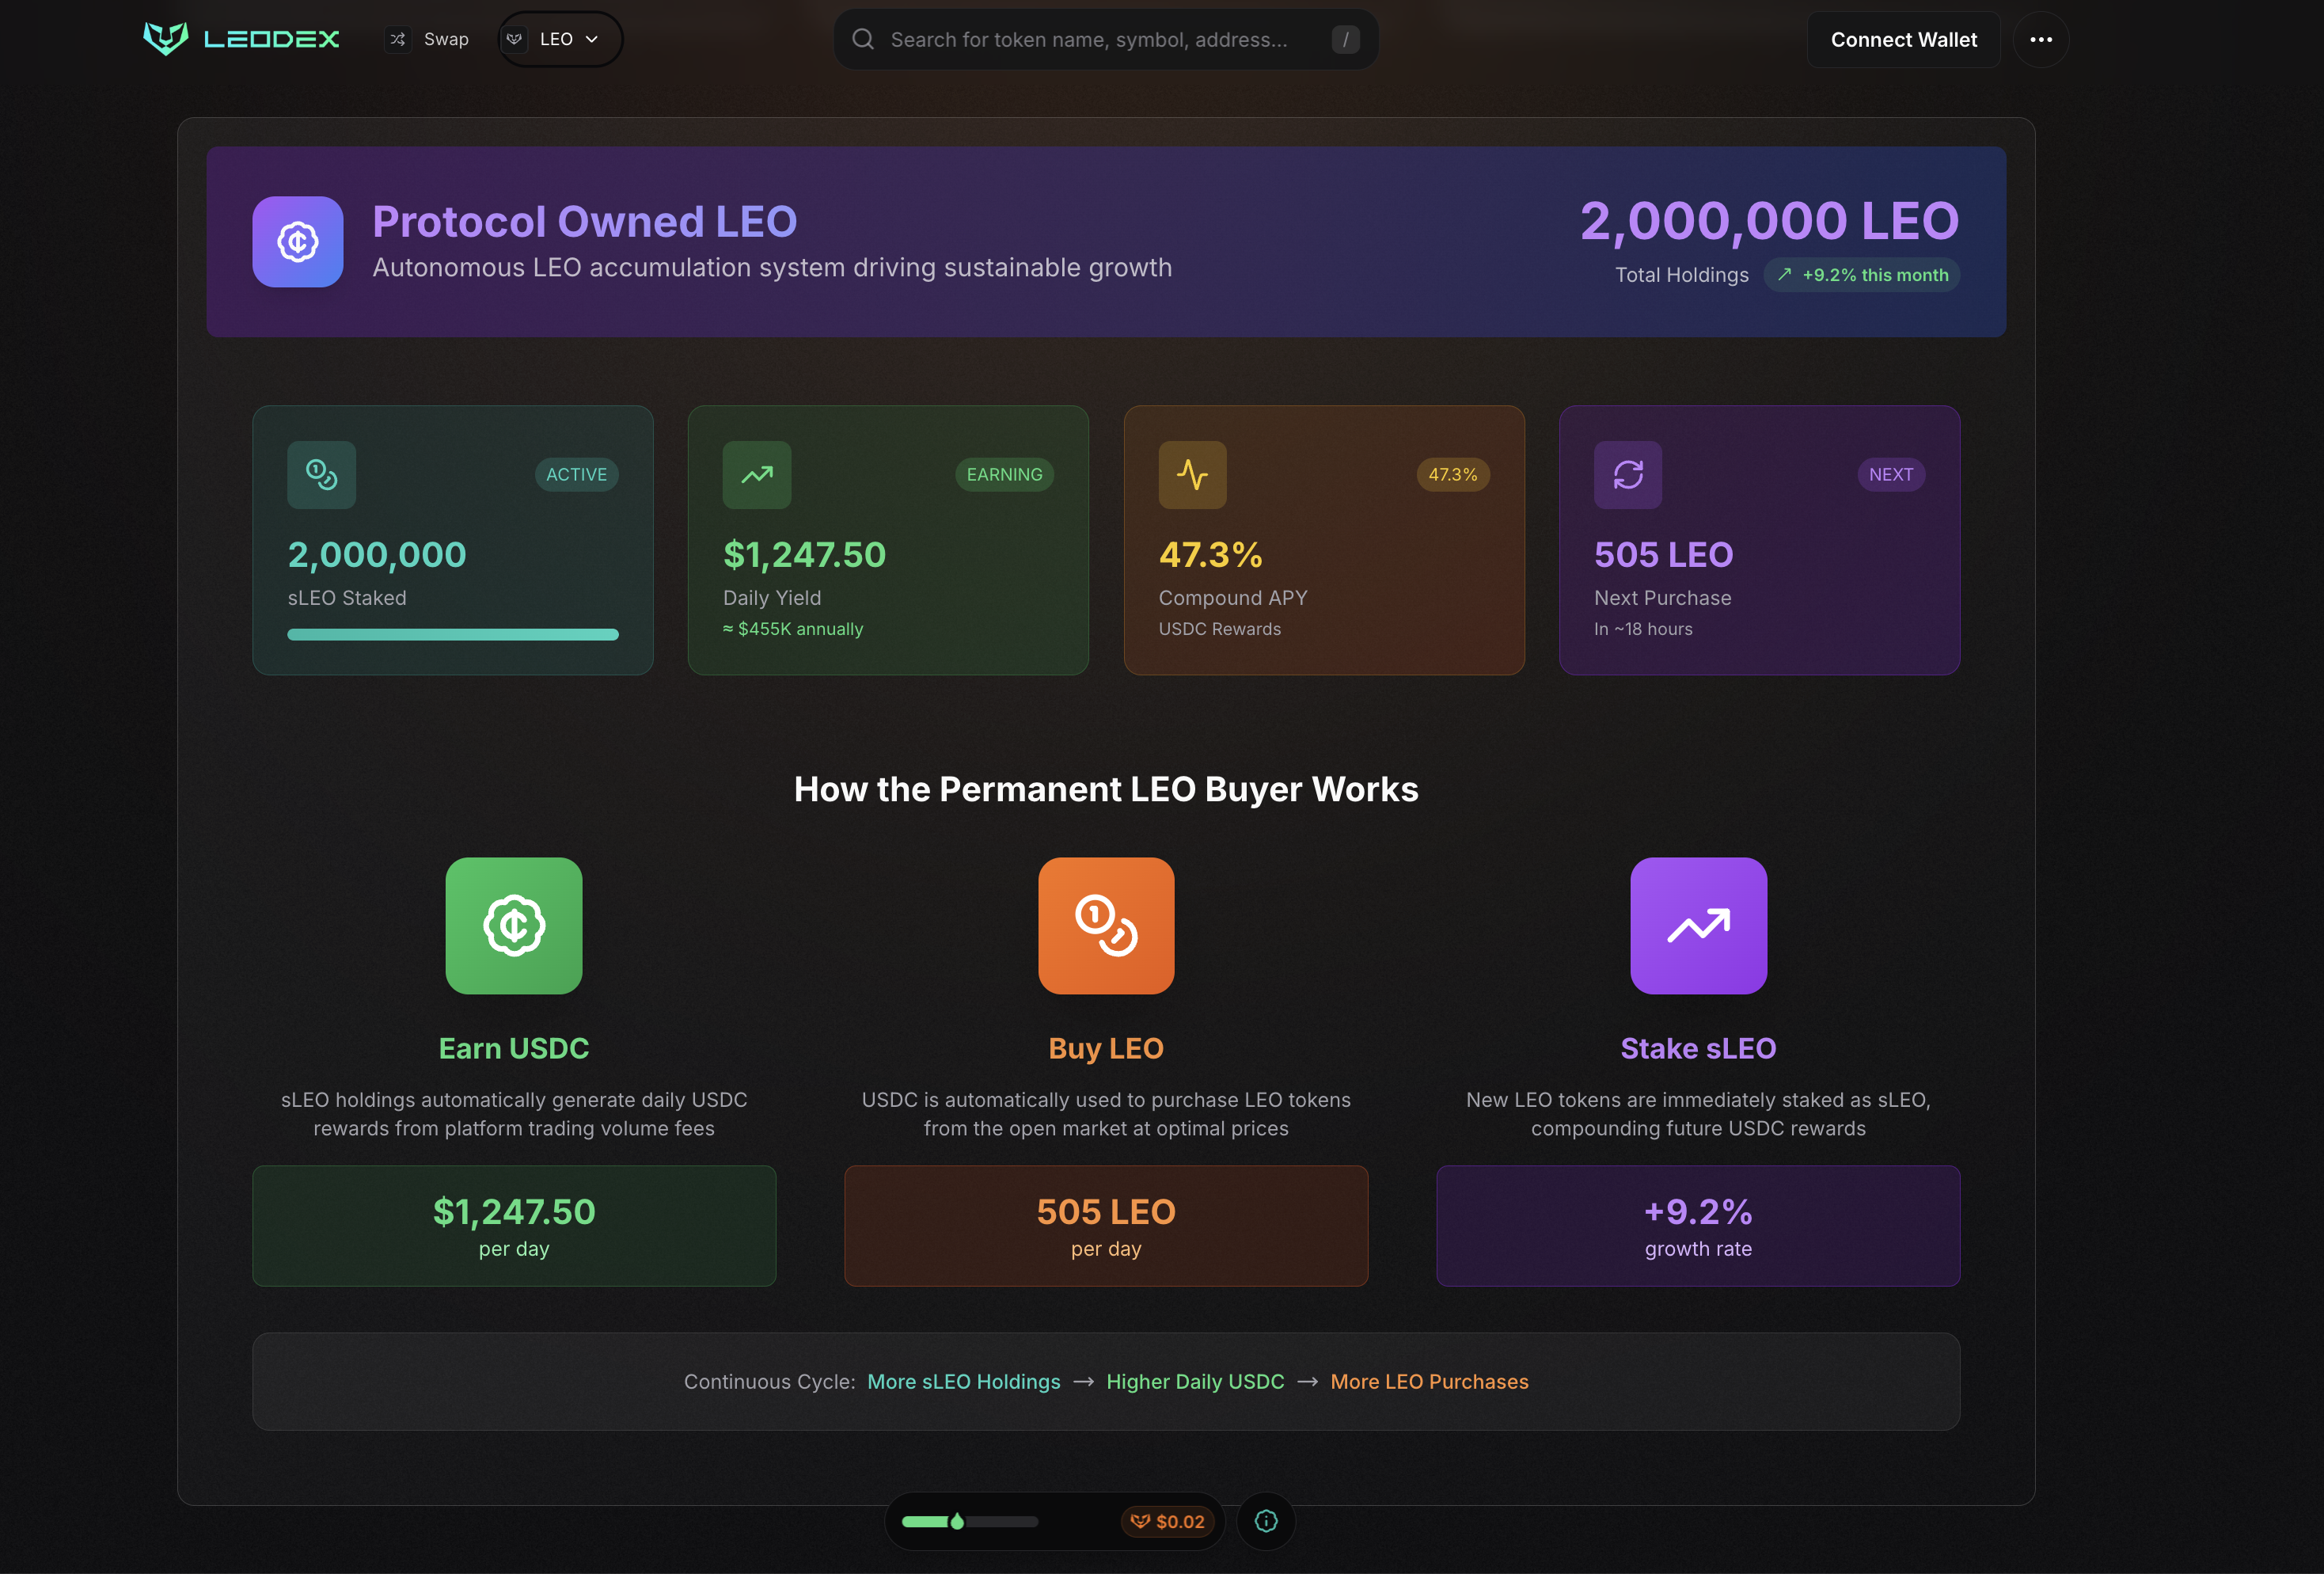Viewport: 2324px width, 1574px height.
Task: Click the slash shortcut key badge
Action: 1345,39
